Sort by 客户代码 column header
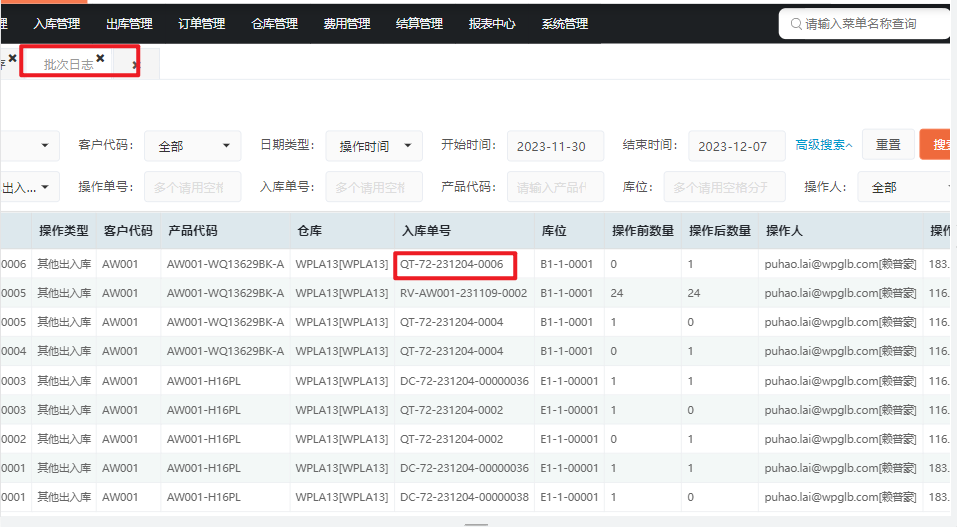 pos(128,231)
